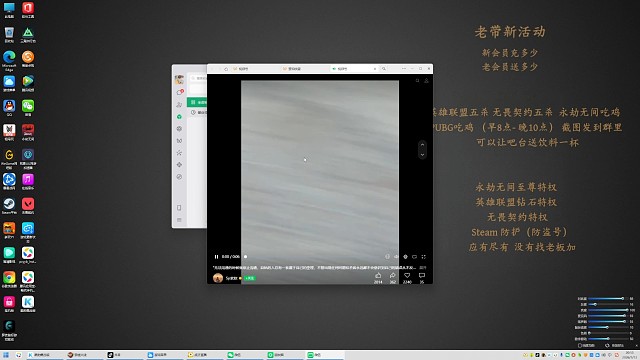The image size is (640, 360).
Task: Click the video progress bar handle
Action: pyautogui.click(x=245, y=257)
